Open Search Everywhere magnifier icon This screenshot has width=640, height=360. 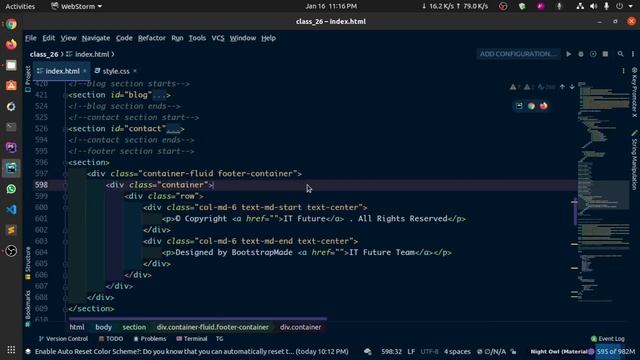click(x=620, y=54)
